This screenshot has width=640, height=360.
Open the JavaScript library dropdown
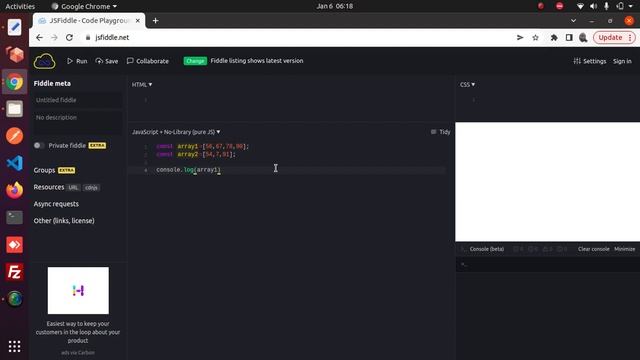pyautogui.click(x=176, y=132)
